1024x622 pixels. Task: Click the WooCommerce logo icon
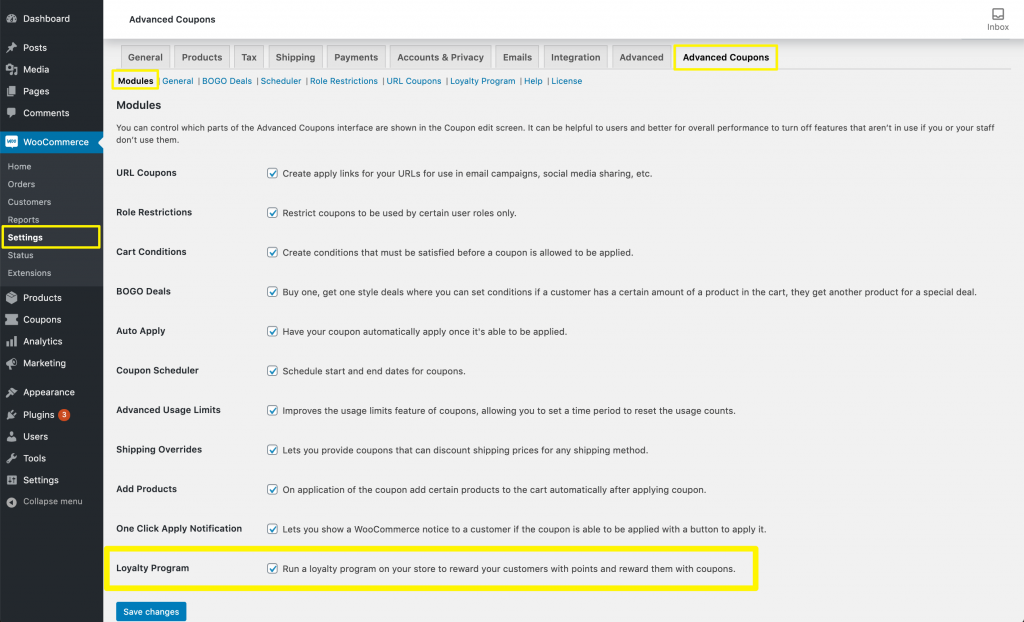click(12, 142)
